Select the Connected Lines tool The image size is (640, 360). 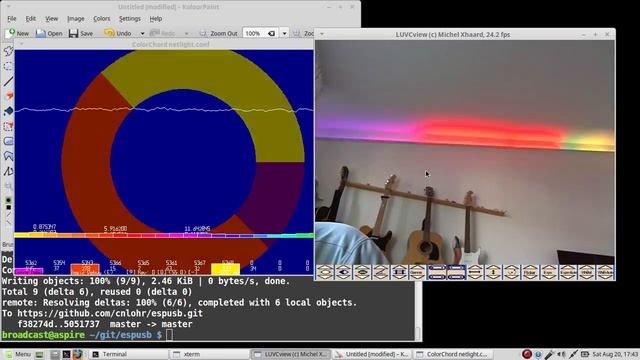(x=8, y=171)
